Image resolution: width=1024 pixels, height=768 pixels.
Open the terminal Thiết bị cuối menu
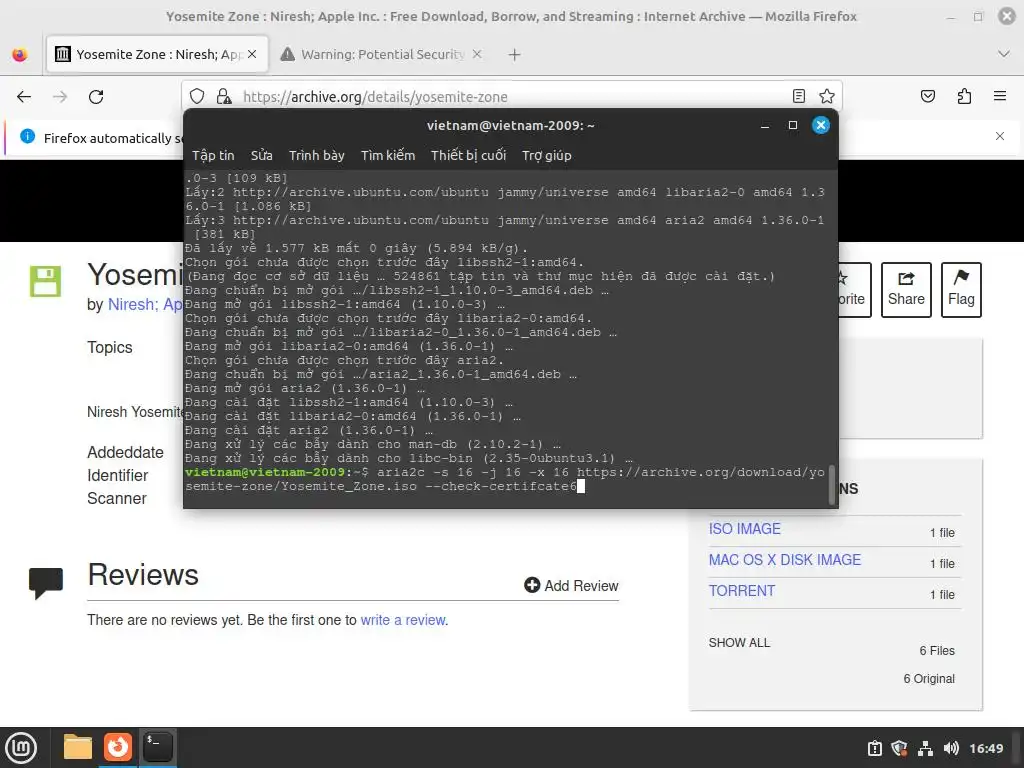coord(468,155)
